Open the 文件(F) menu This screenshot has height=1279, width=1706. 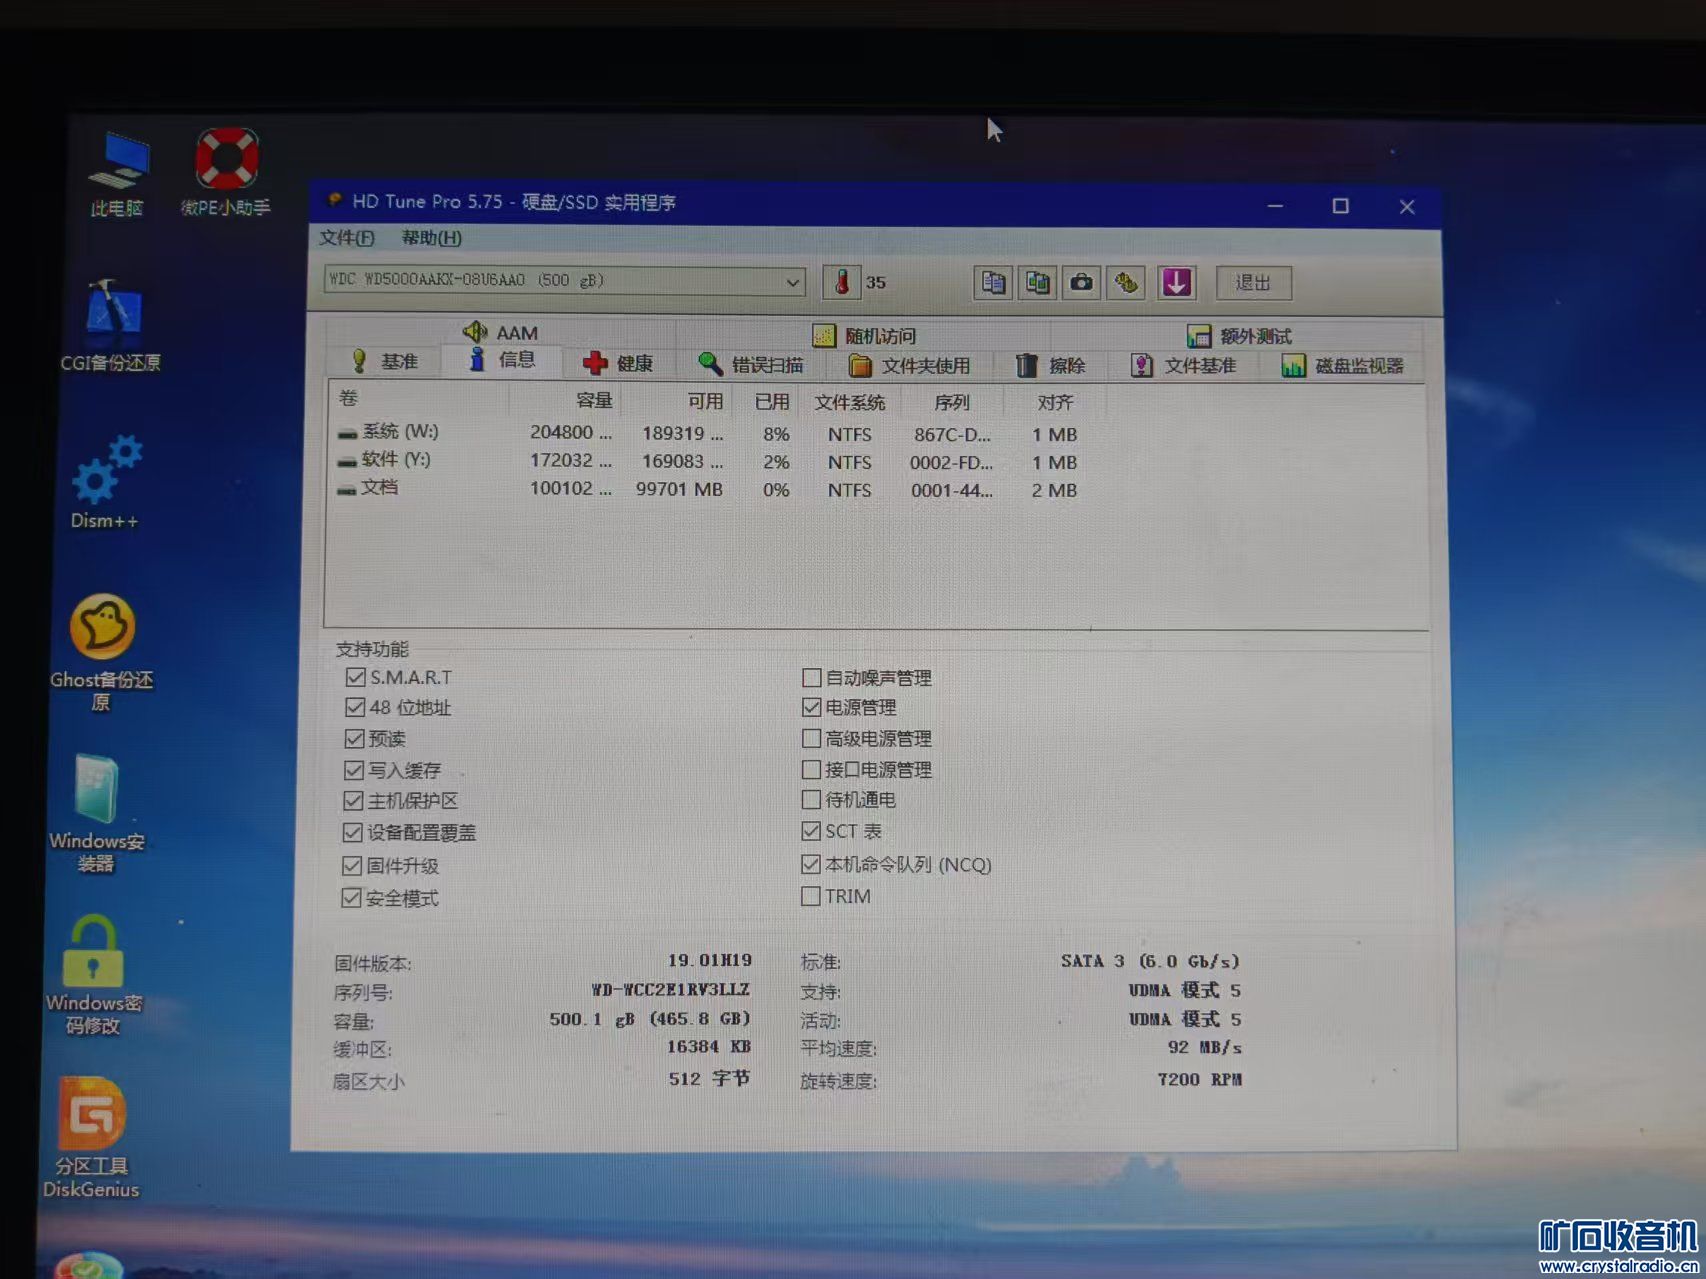click(346, 238)
